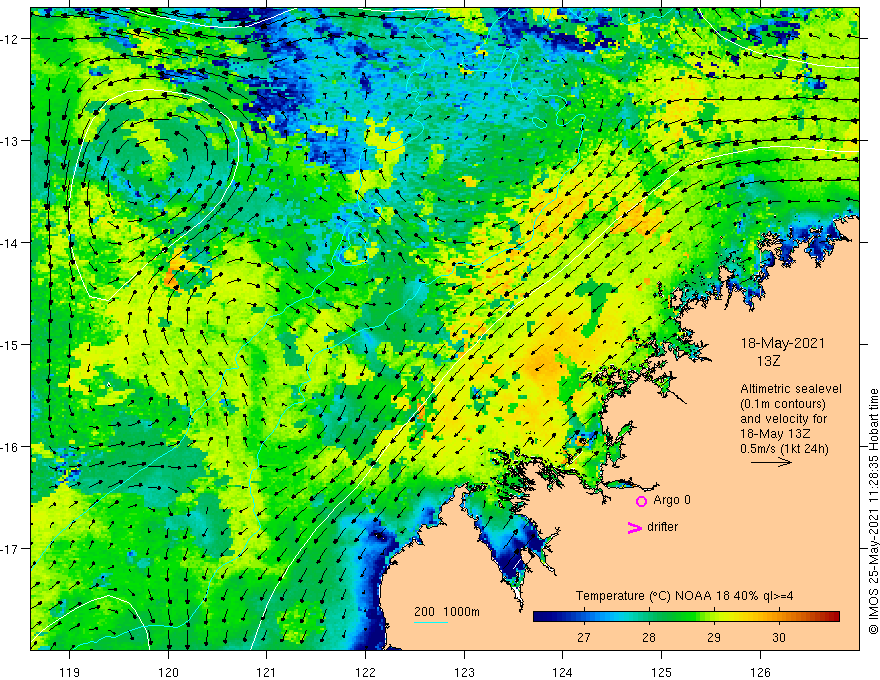Image resolution: width=880 pixels, height=680 pixels.
Task: Click the 125 longitude axis label
Action: (662, 672)
